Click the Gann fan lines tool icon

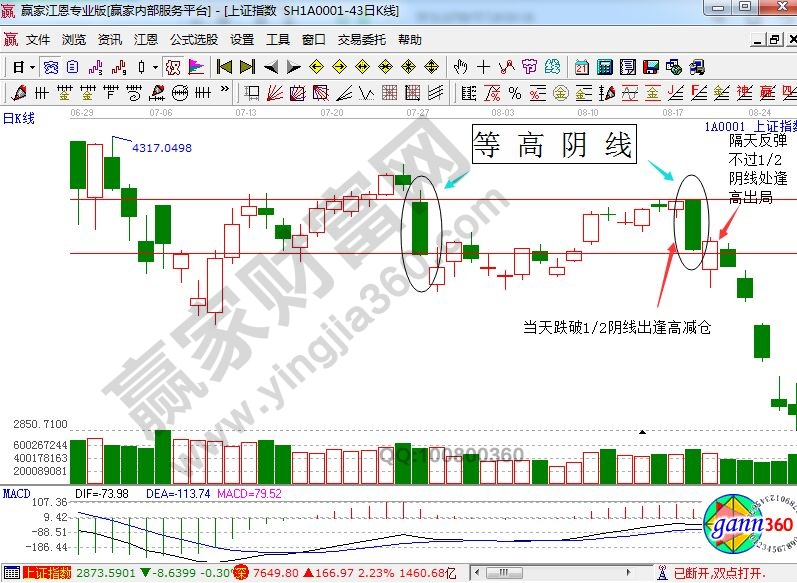coord(272,93)
